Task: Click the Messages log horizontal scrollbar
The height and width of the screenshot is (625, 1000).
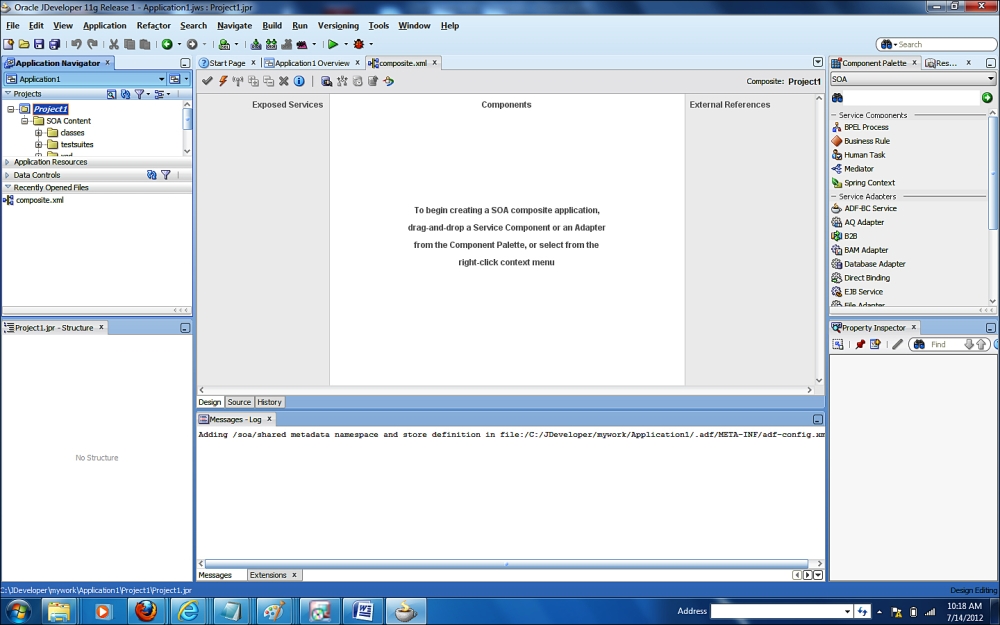Action: click(x=506, y=564)
